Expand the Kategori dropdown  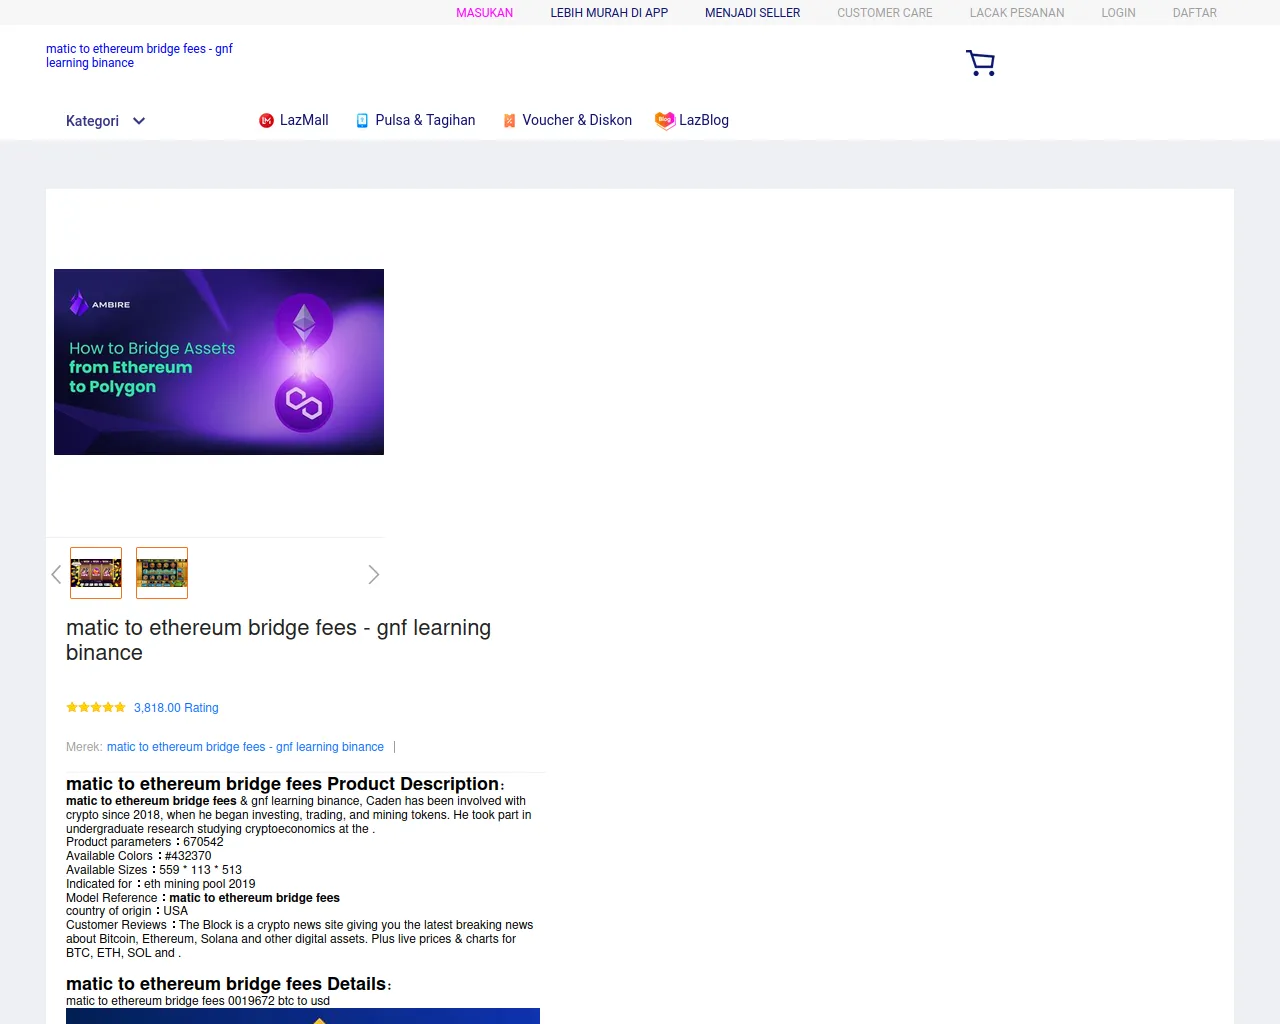92,121
